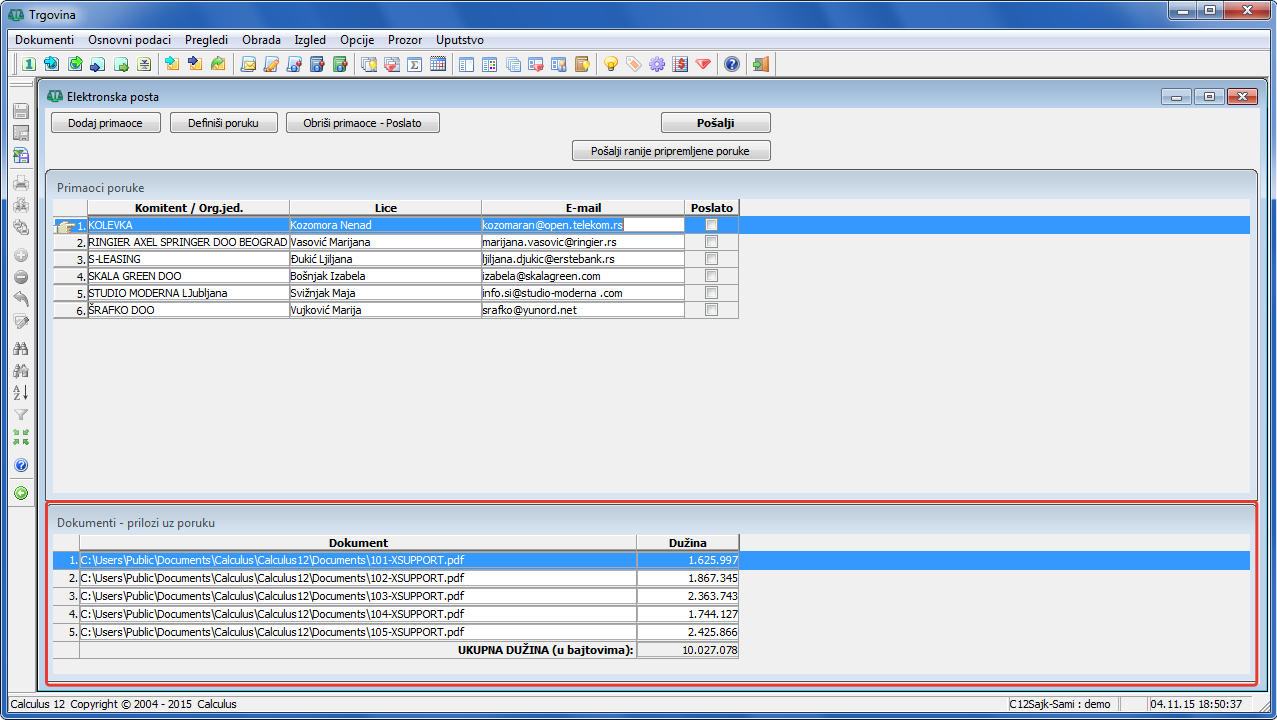1277x720 pixels.
Task: Open the purple gear settings icon
Action: pos(657,65)
